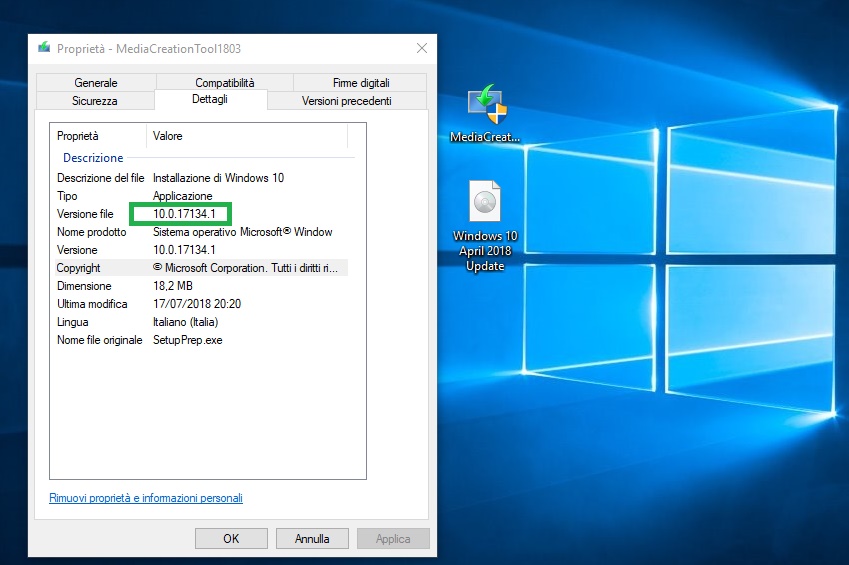Select the Lingua row label
The height and width of the screenshot is (565, 849).
point(73,322)
